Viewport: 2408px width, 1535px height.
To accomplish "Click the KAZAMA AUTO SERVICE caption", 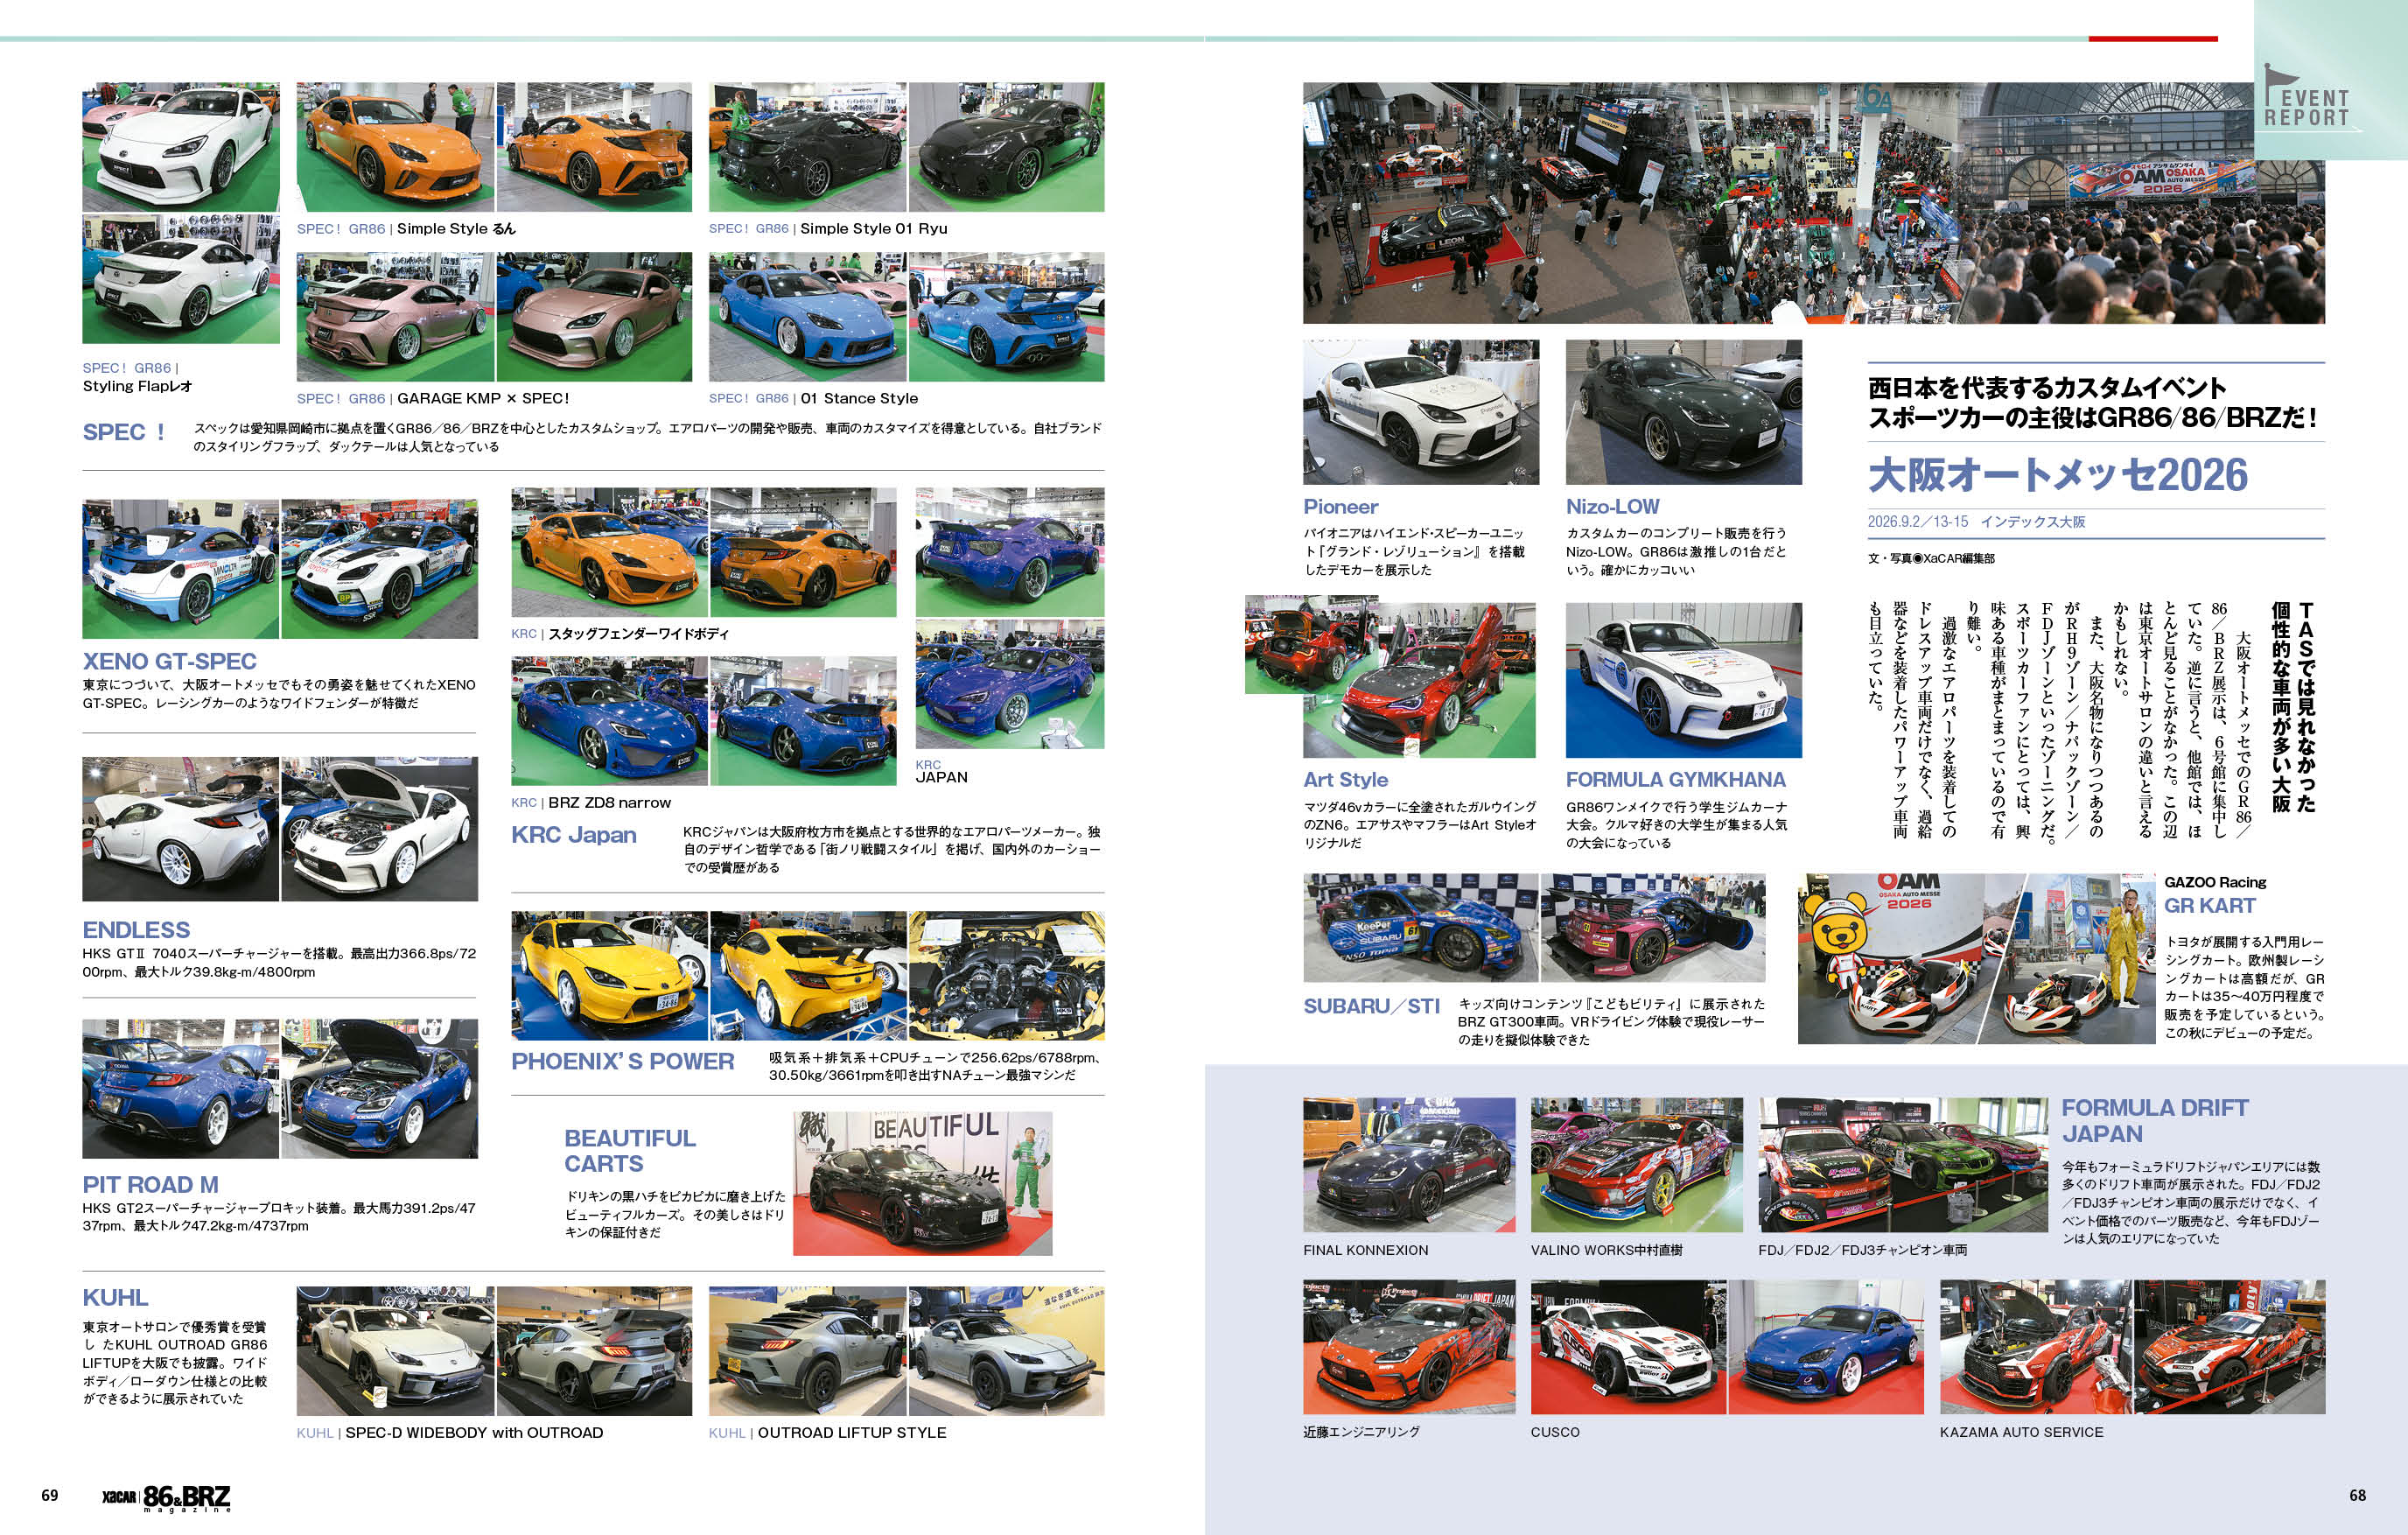I will 2021,1432.
